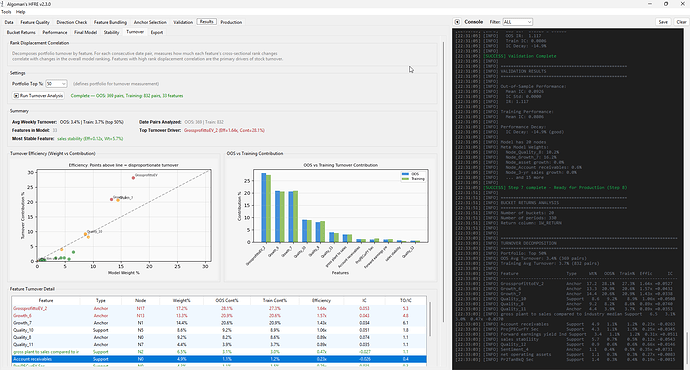Switch to the Stability sub-tab
Viewport: 690px width, 370px height.
(x=111, y=32)
